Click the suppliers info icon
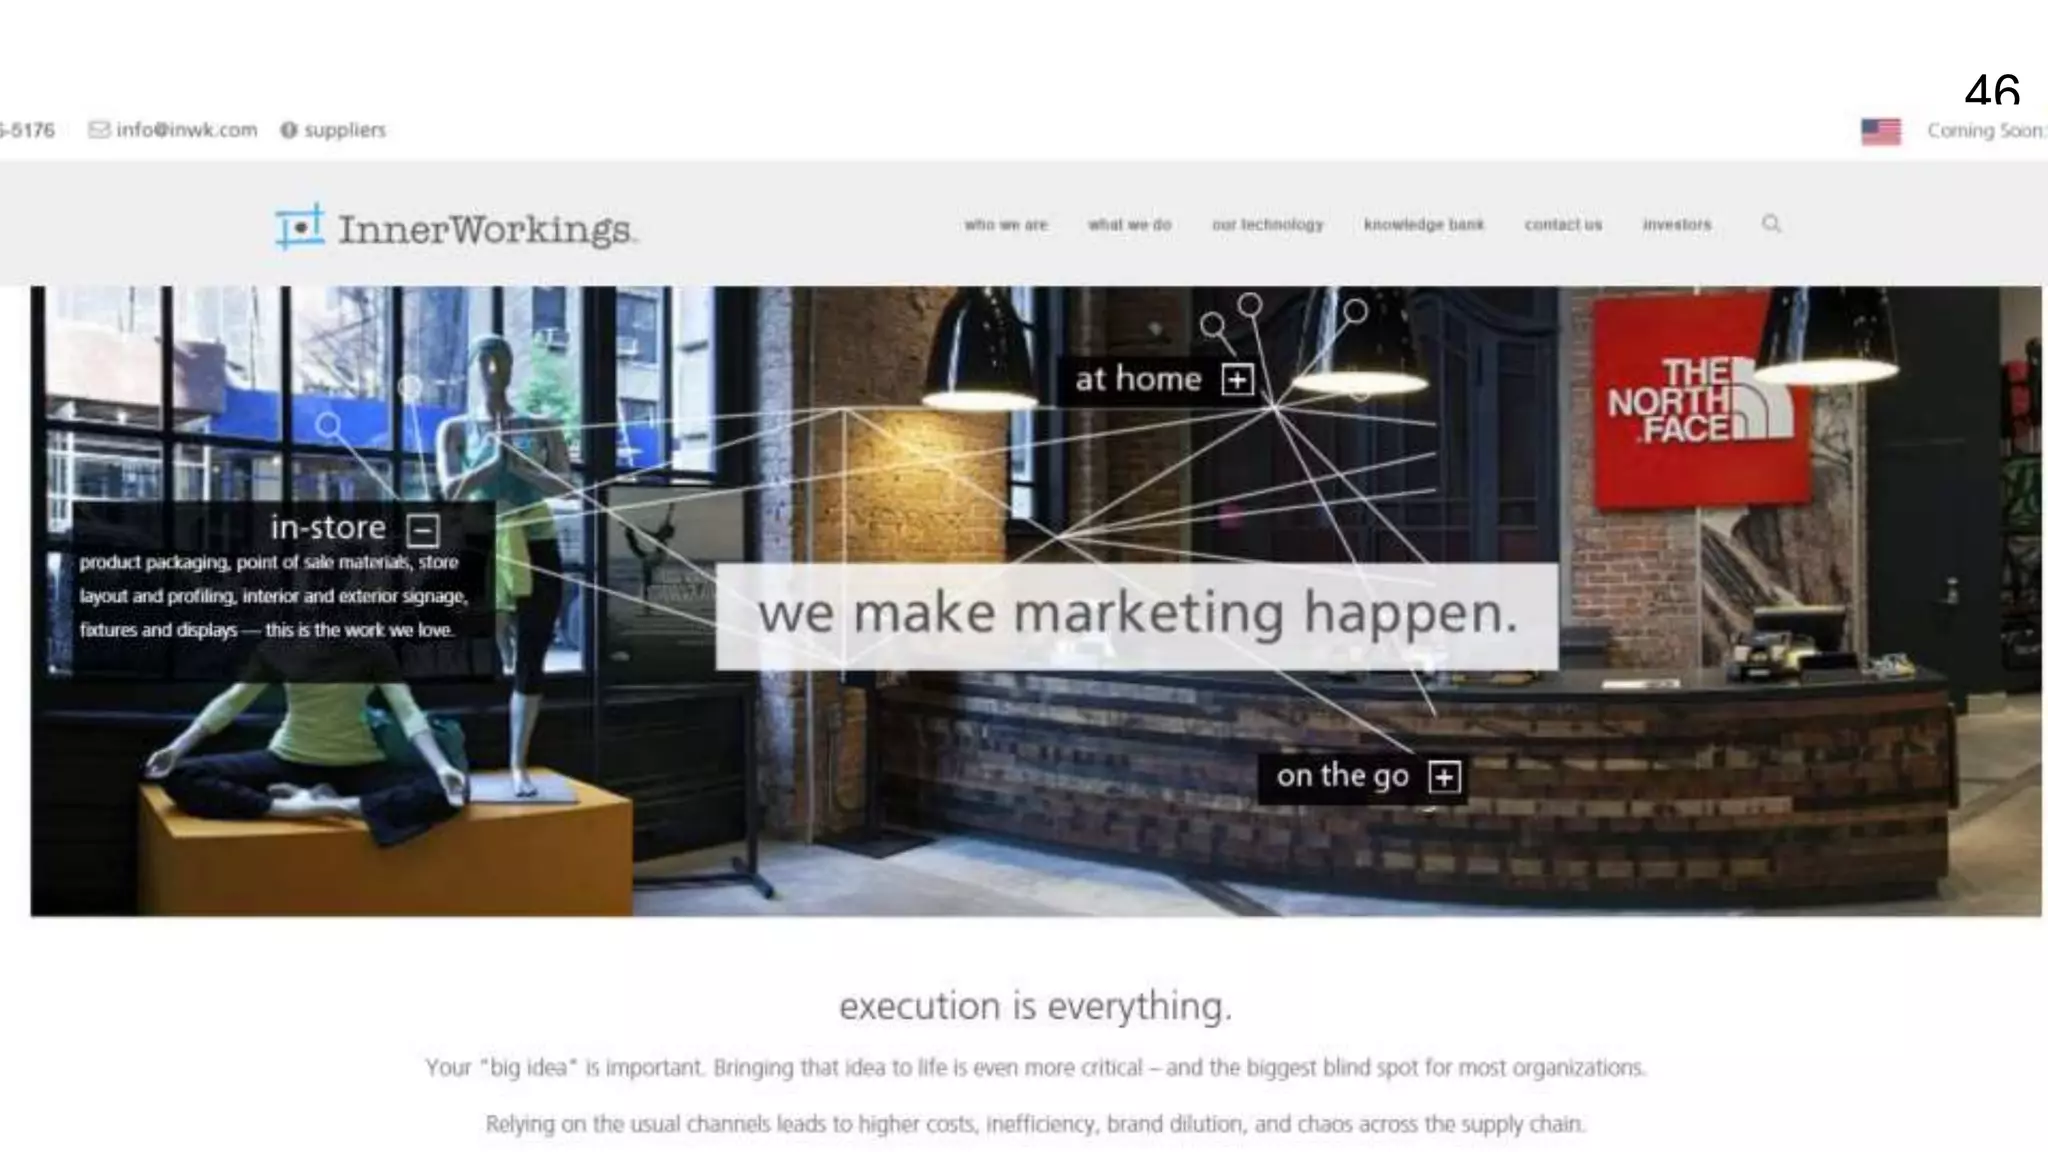 coord(289,130)
